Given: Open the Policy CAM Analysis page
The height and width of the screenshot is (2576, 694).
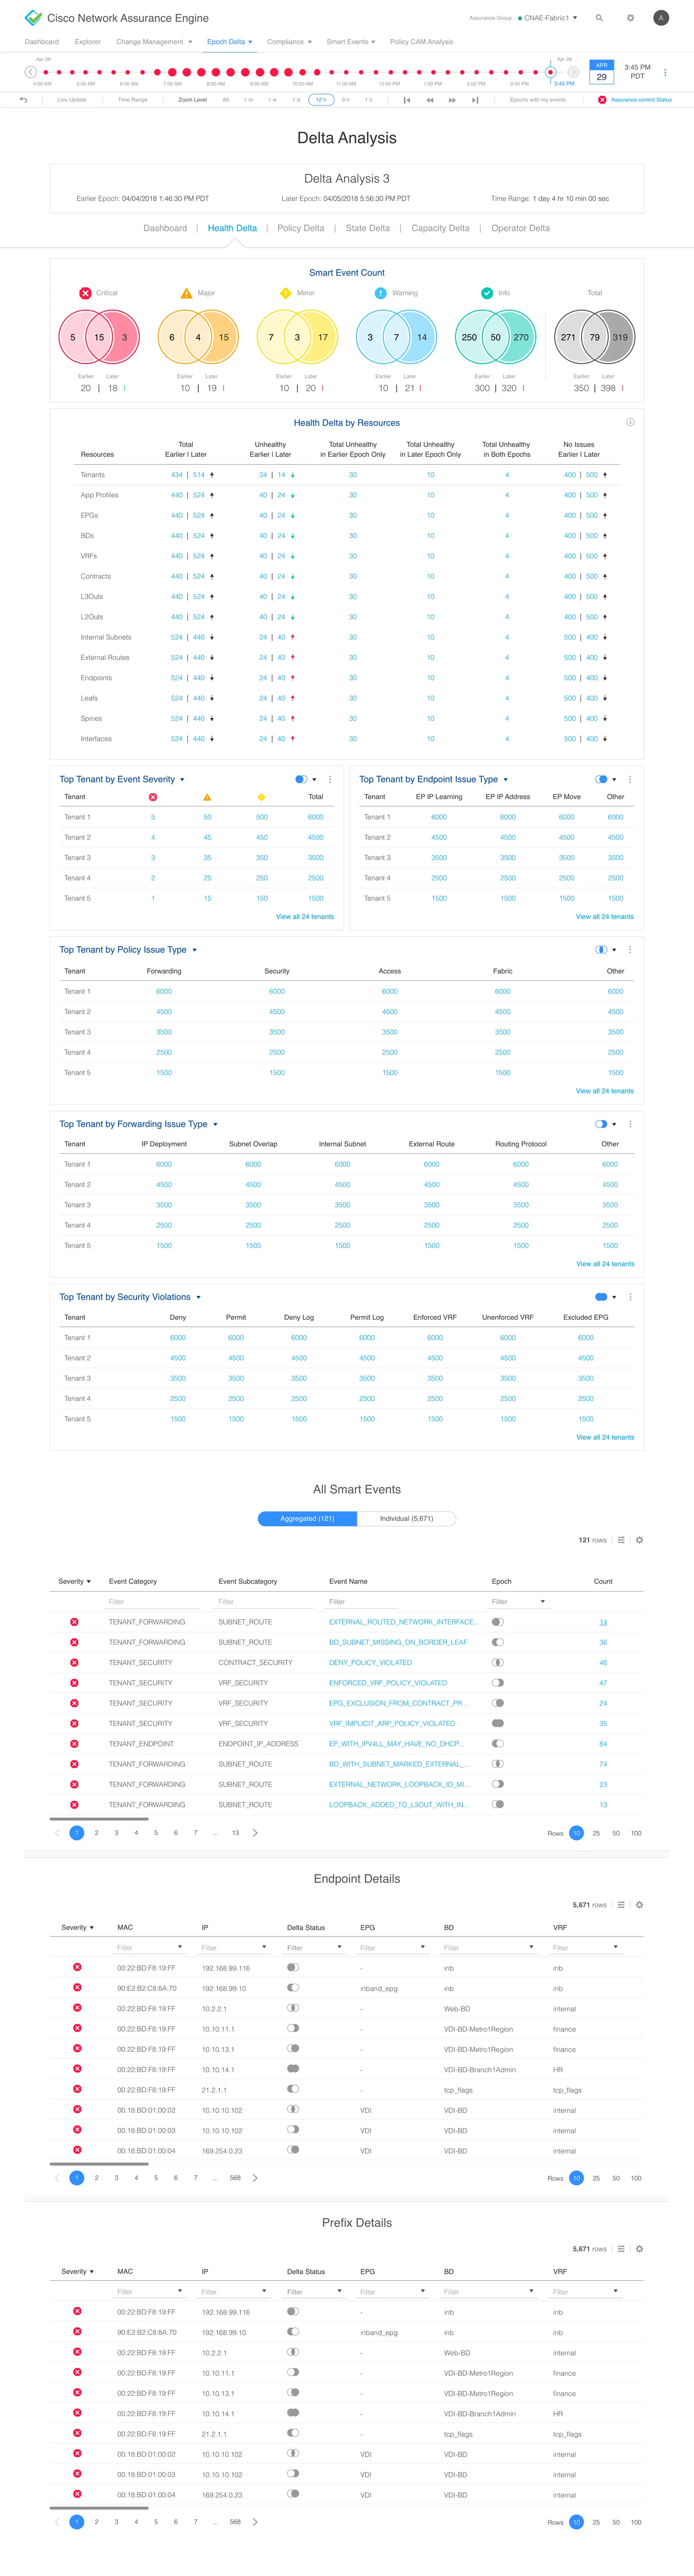Looking at the screenshot, I should (x=422, y=42).
